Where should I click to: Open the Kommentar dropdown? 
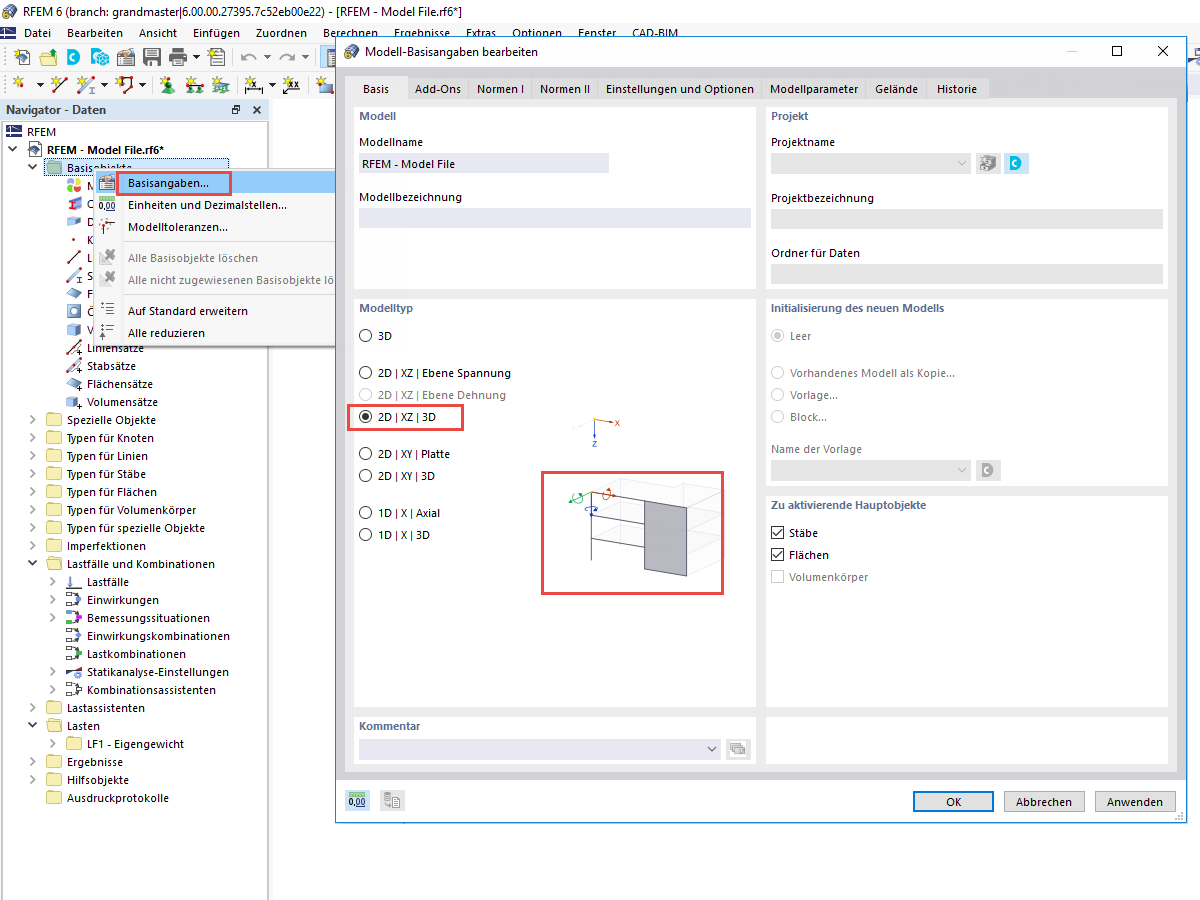click(713, 748)
